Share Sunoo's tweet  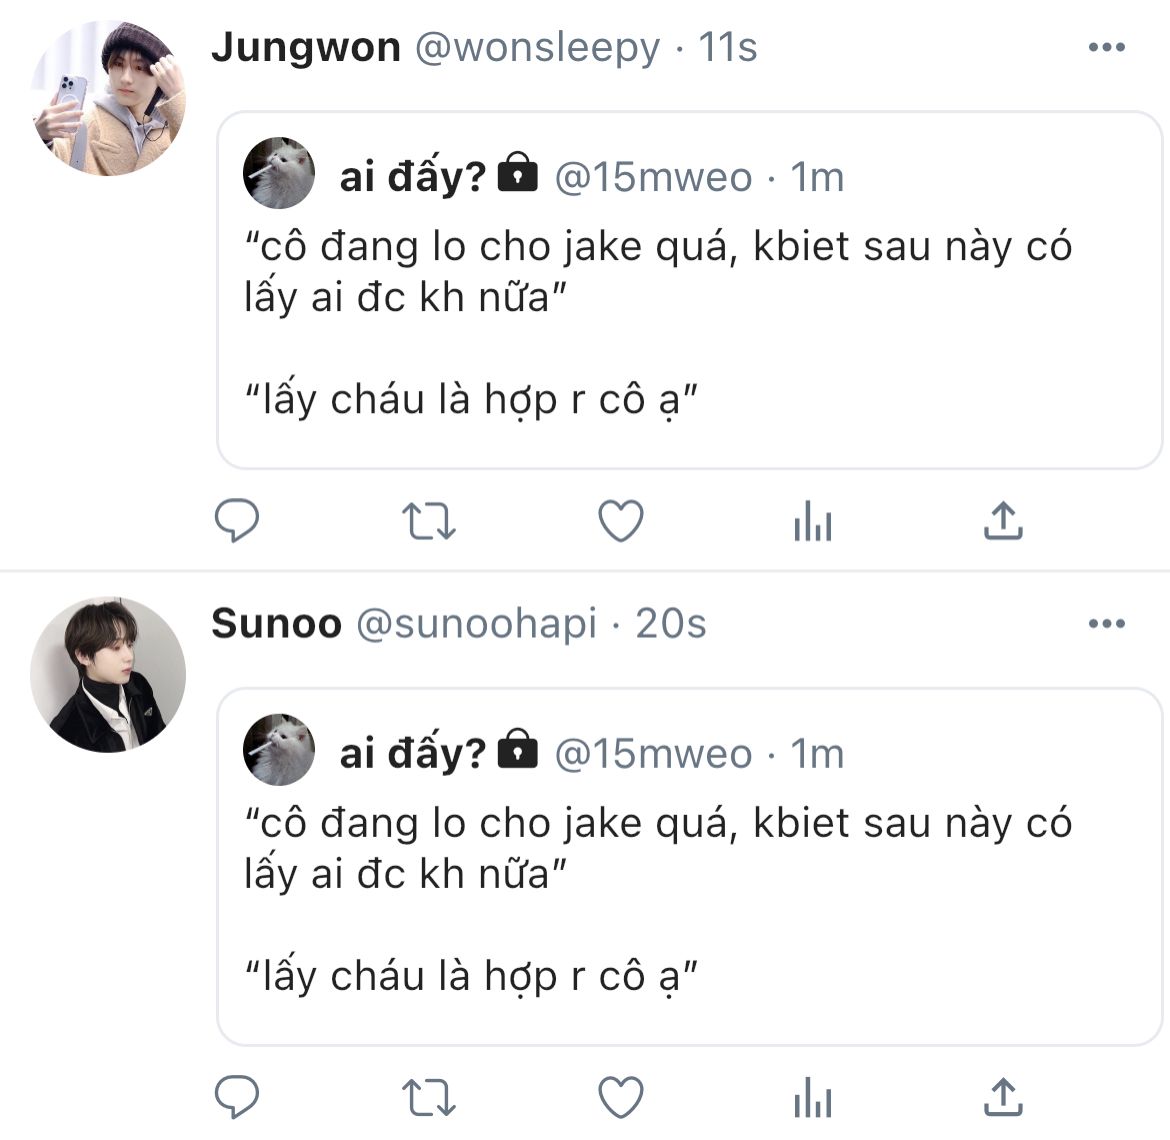click(x=1003, y=1097)
